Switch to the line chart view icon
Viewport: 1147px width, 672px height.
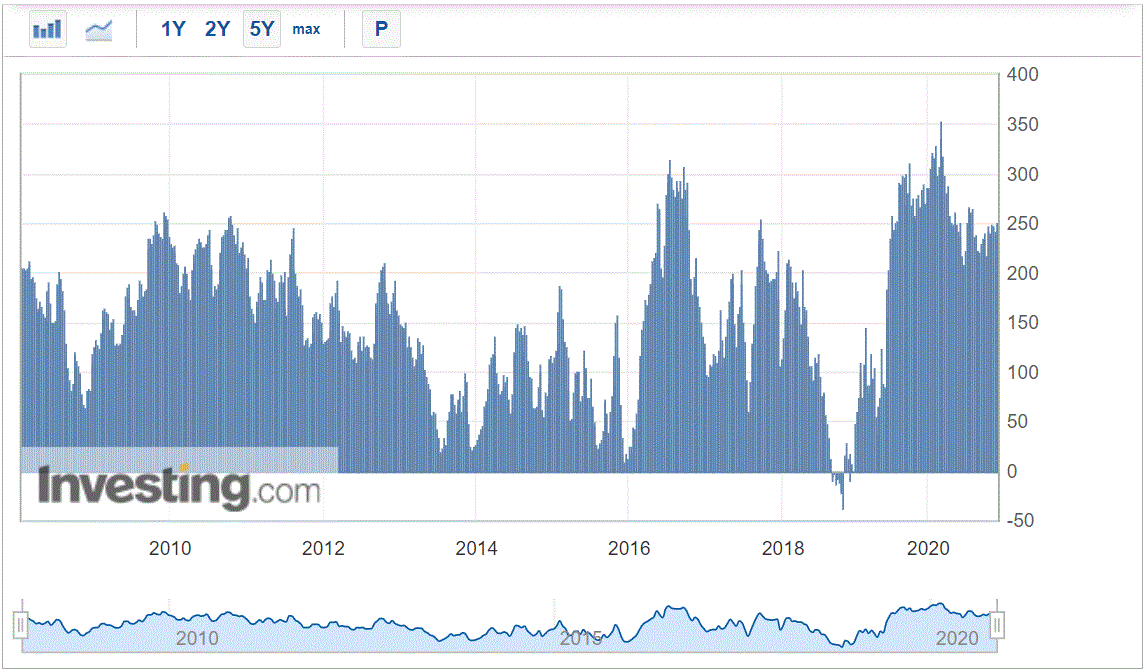coord(99,29)
